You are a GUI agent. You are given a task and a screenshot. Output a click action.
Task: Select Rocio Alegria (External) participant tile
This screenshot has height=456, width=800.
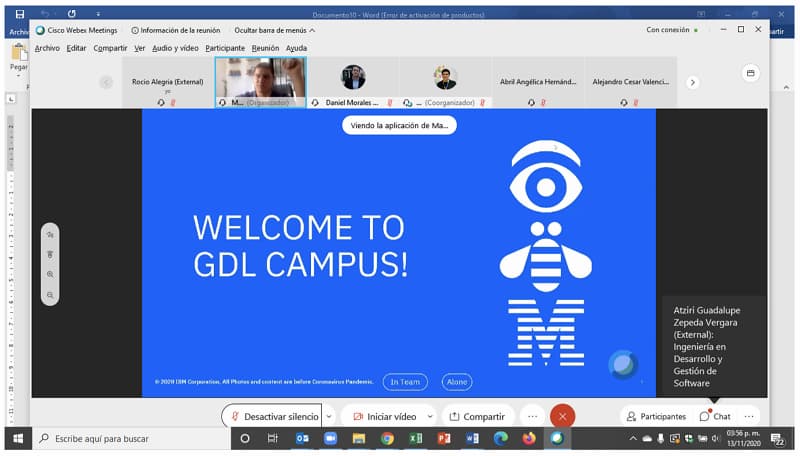coord(167,82)
